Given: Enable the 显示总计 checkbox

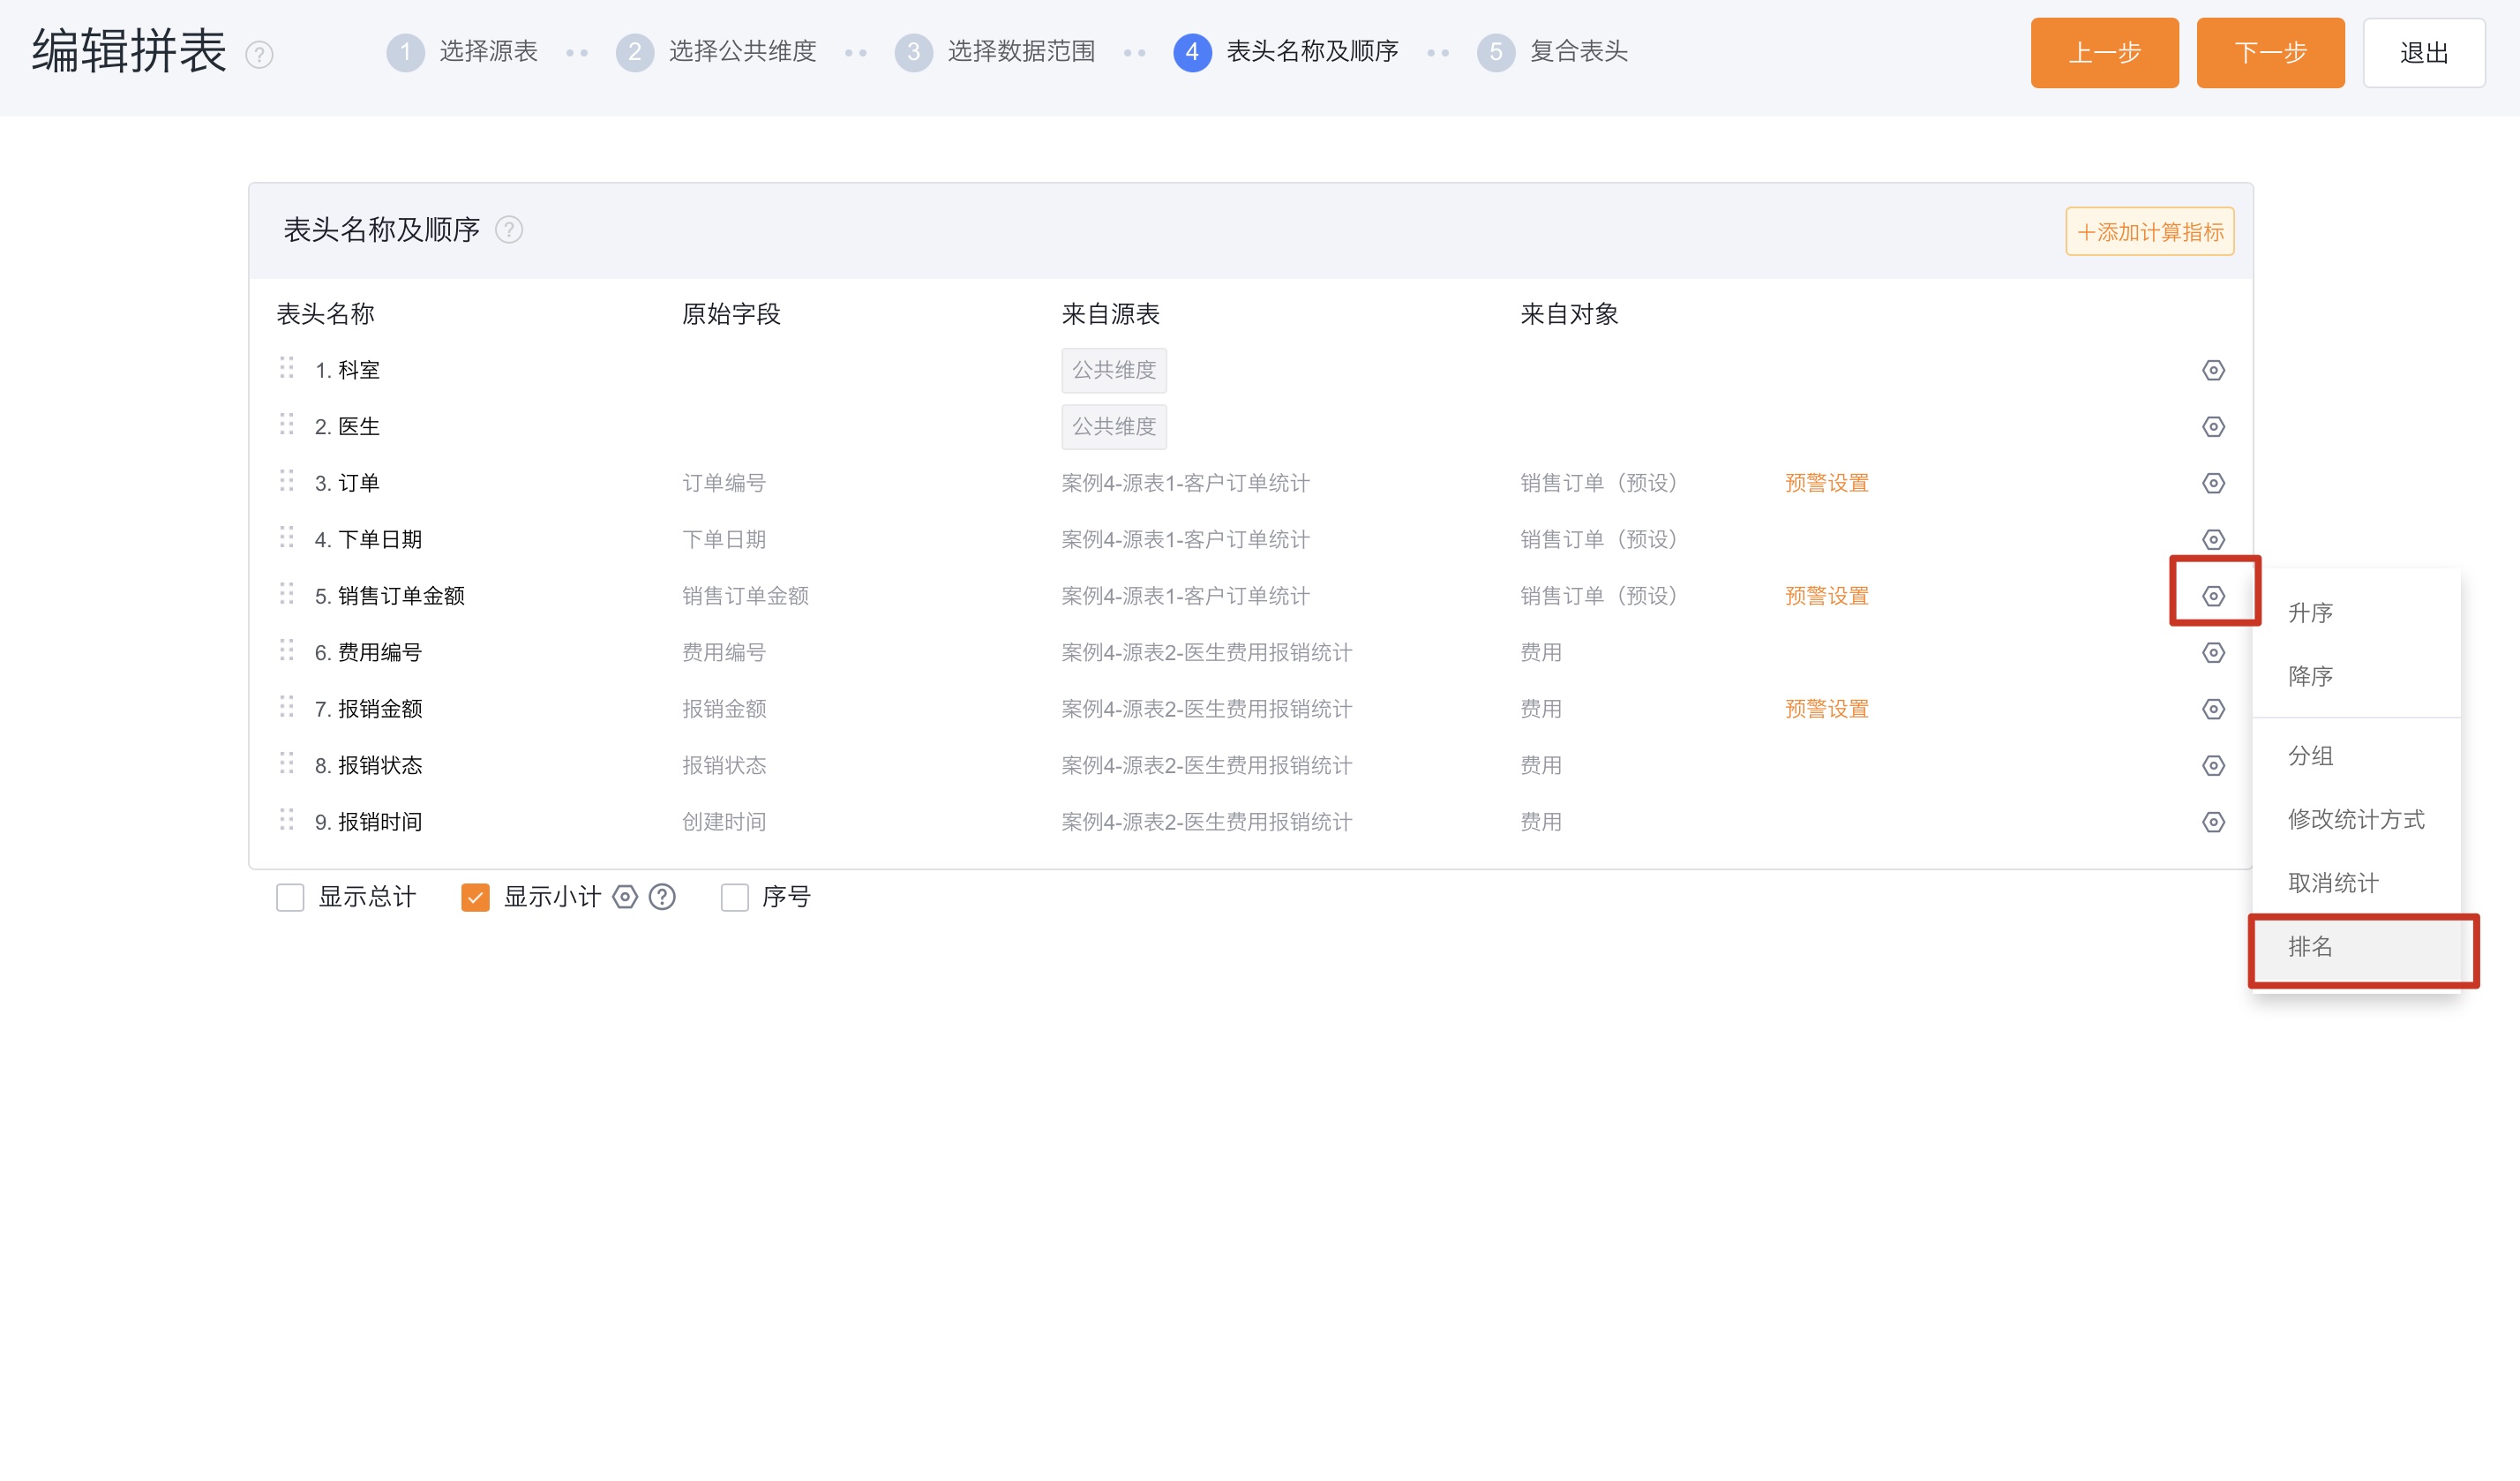Looking at the screenshot, I should pyautogui.click(x=290, y=897).
